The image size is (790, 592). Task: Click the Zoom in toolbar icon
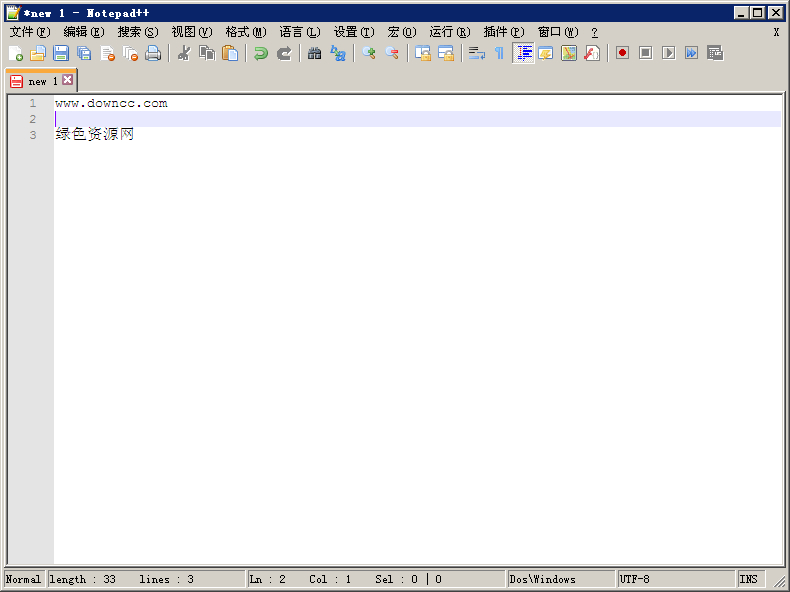pos(369,53)
